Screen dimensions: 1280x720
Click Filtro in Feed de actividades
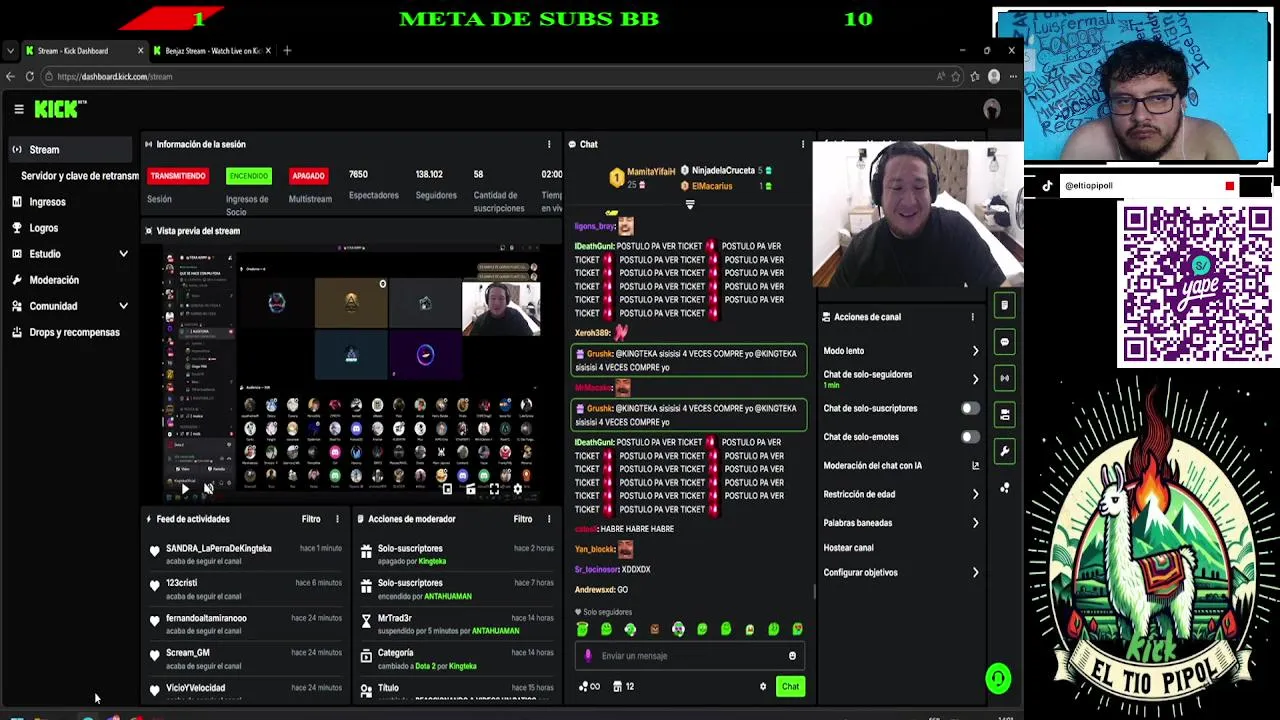[311, 519]
